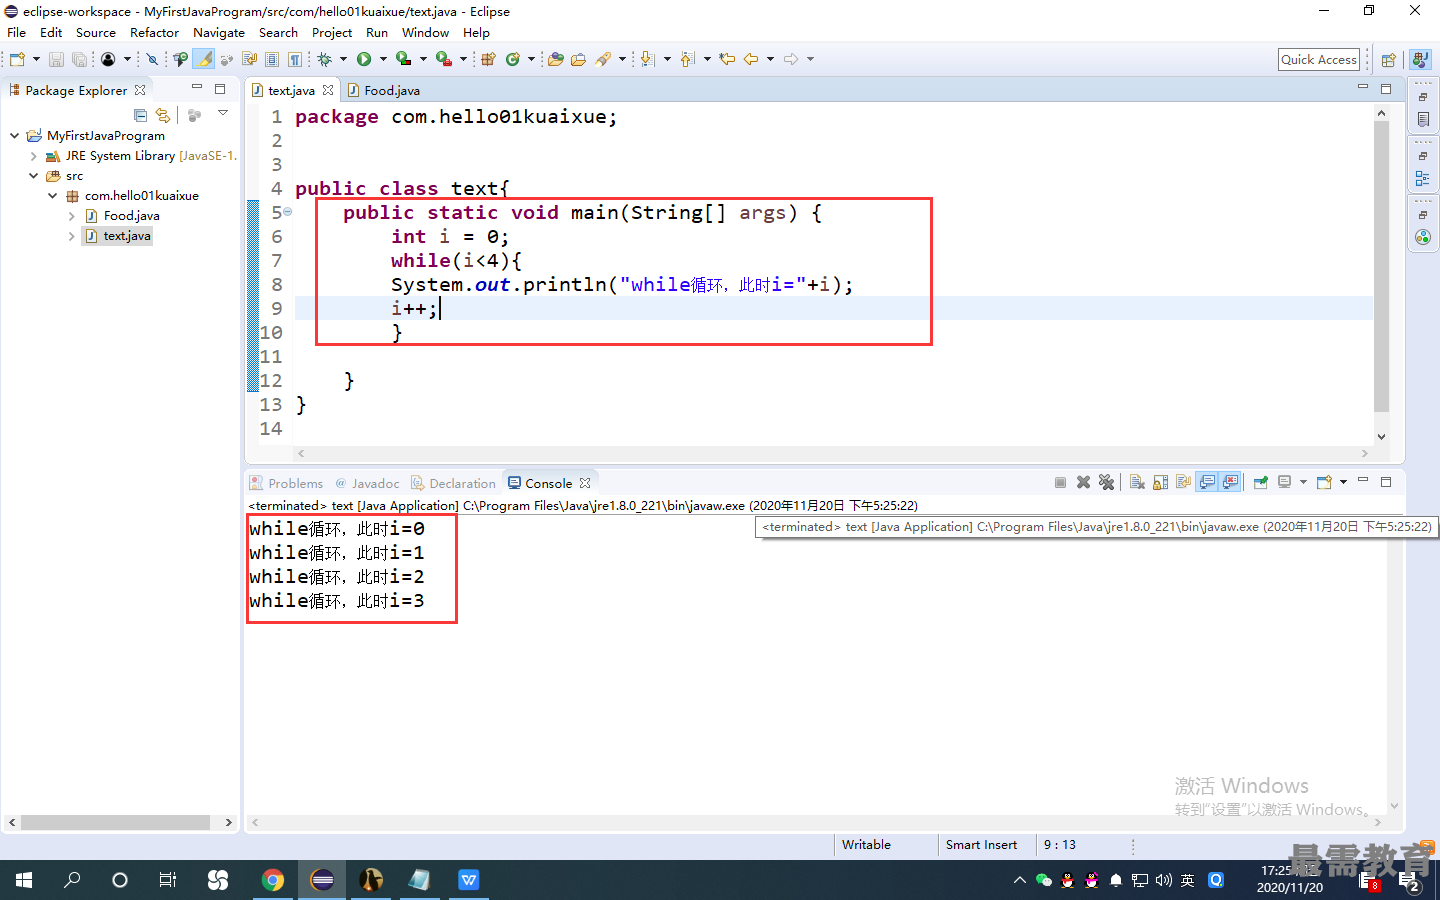Open the Run configurations dropdown arrow
This screenshot has height=900, width=1440.
[383, 59]
